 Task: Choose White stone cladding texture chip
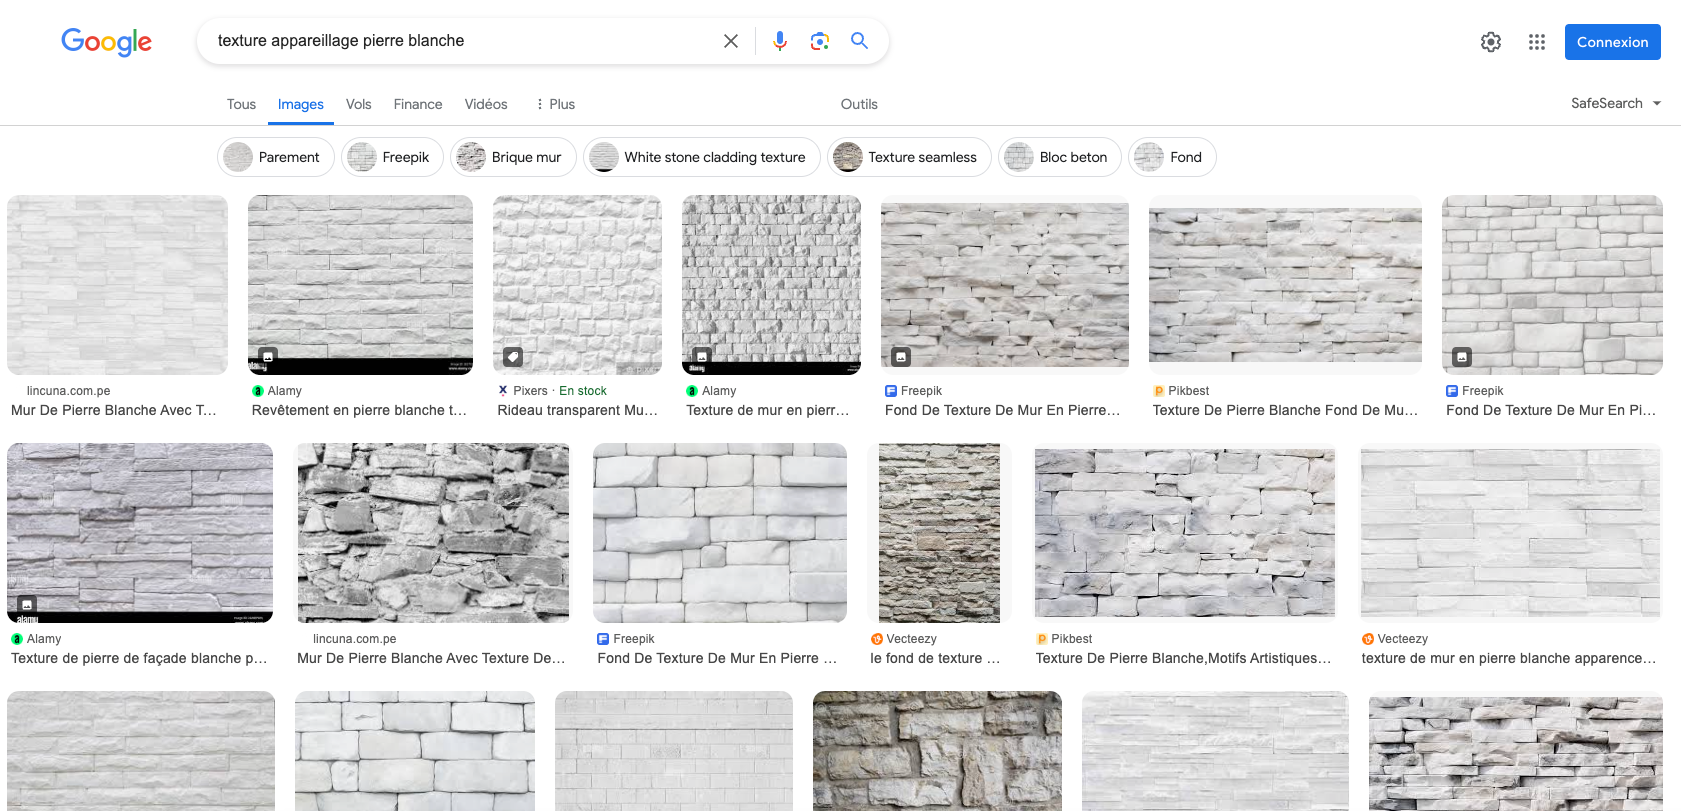[701, 157]
